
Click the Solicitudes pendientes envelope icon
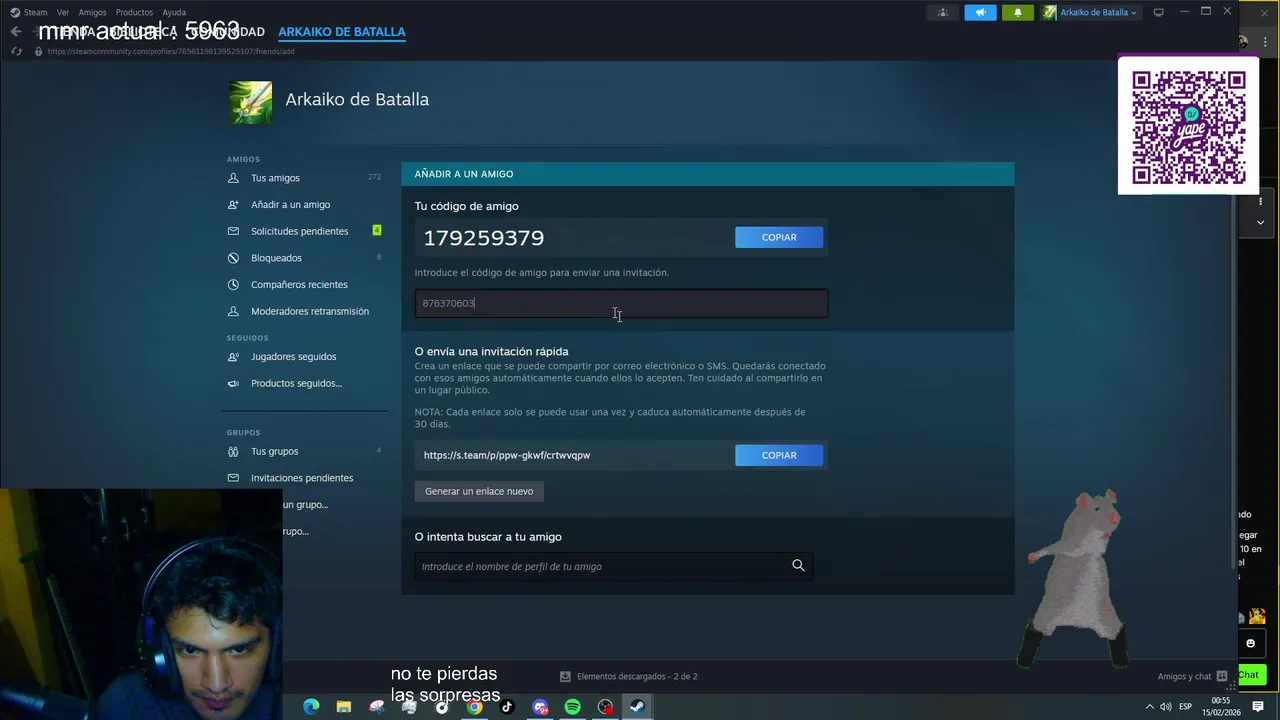point(233,231)
